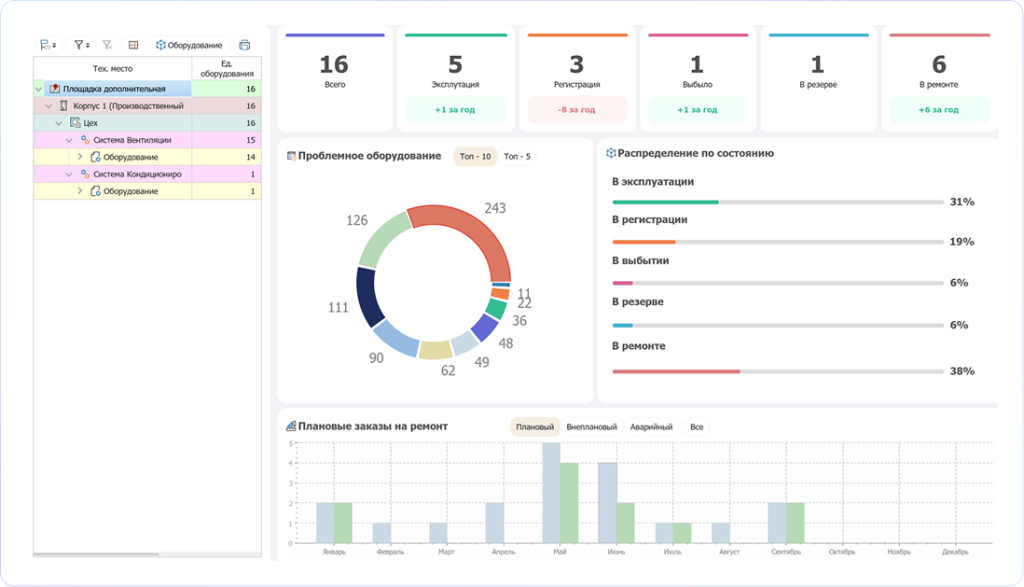Collapse the Цех tree node

pos(59,123)
